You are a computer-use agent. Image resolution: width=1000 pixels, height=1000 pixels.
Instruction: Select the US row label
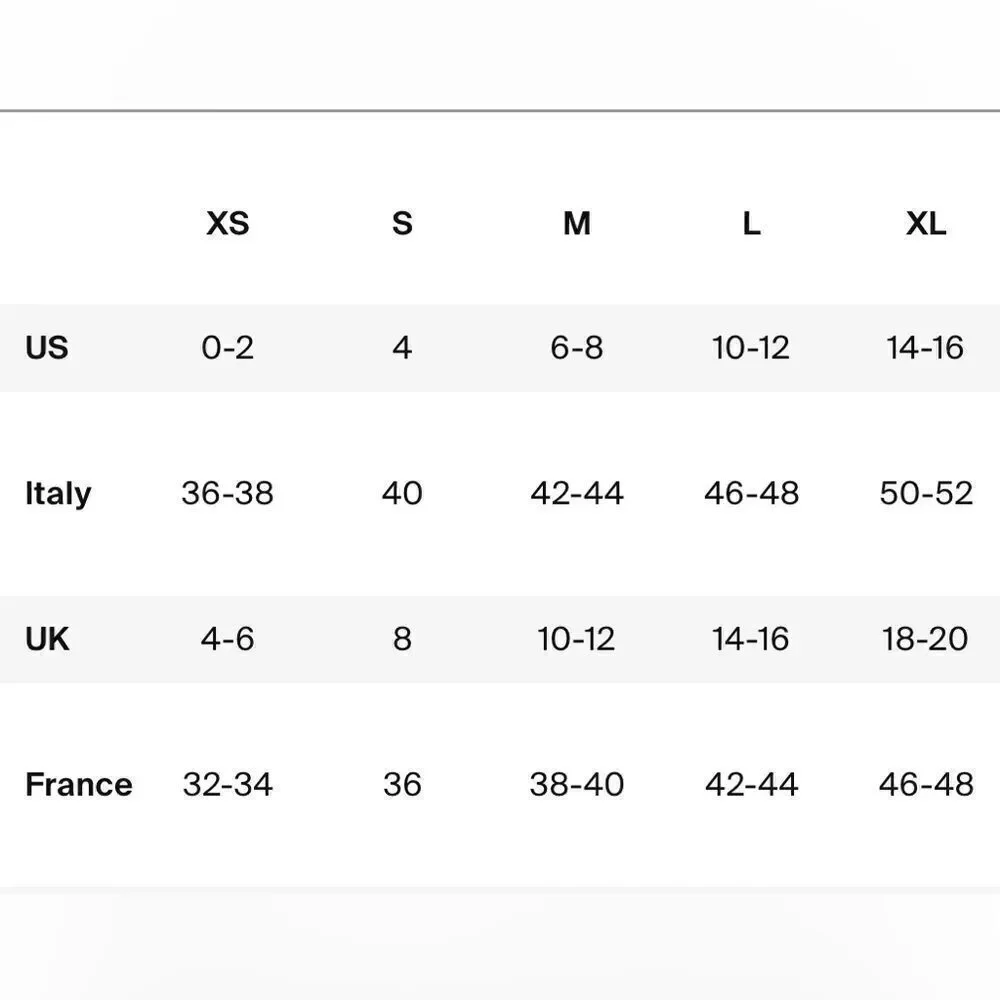(x=47, y=348)
